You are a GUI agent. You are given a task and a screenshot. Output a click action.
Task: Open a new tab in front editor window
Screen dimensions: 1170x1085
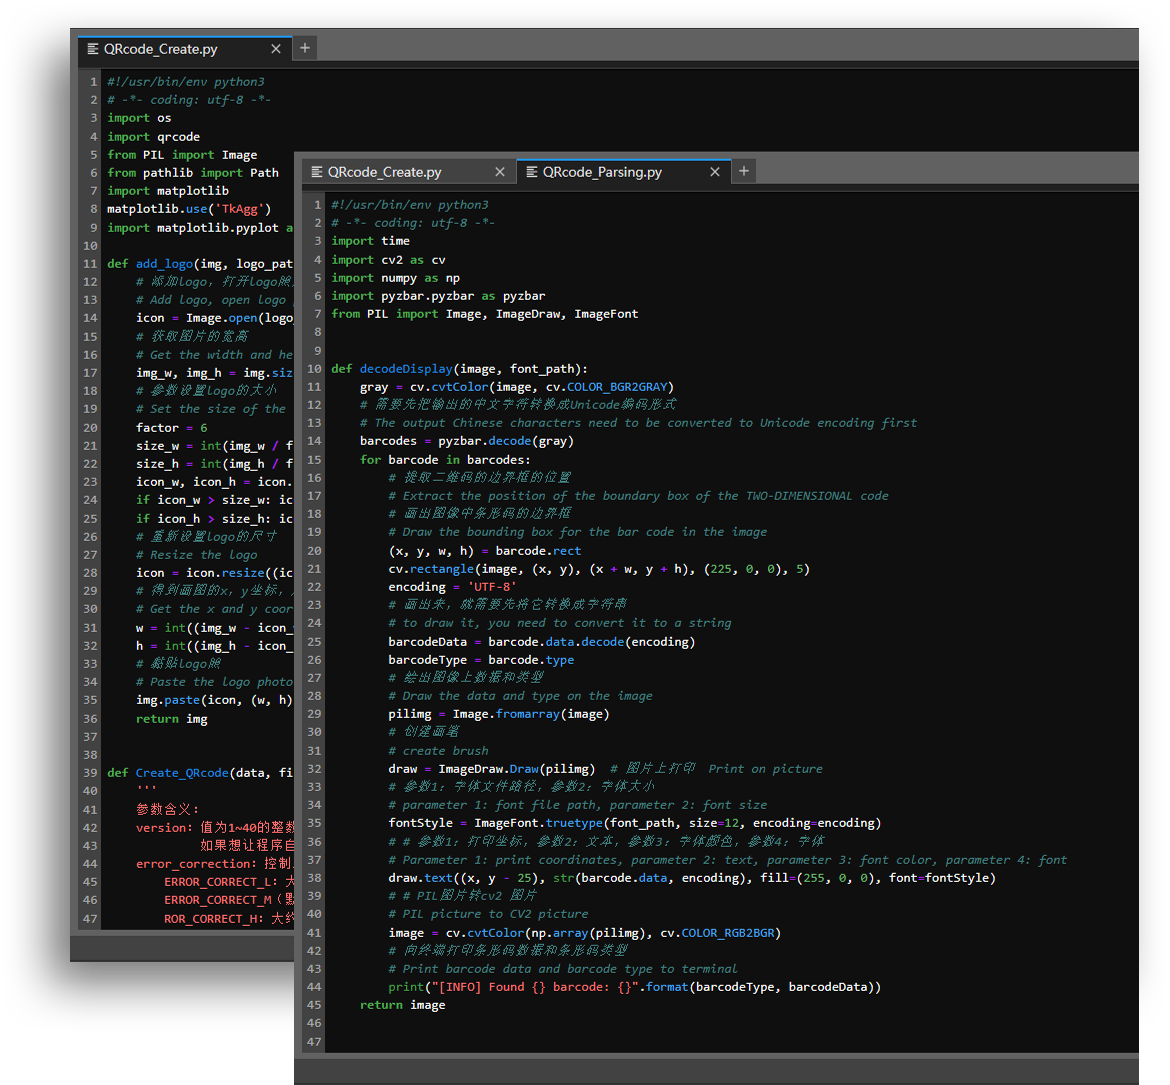pos(744,172)
